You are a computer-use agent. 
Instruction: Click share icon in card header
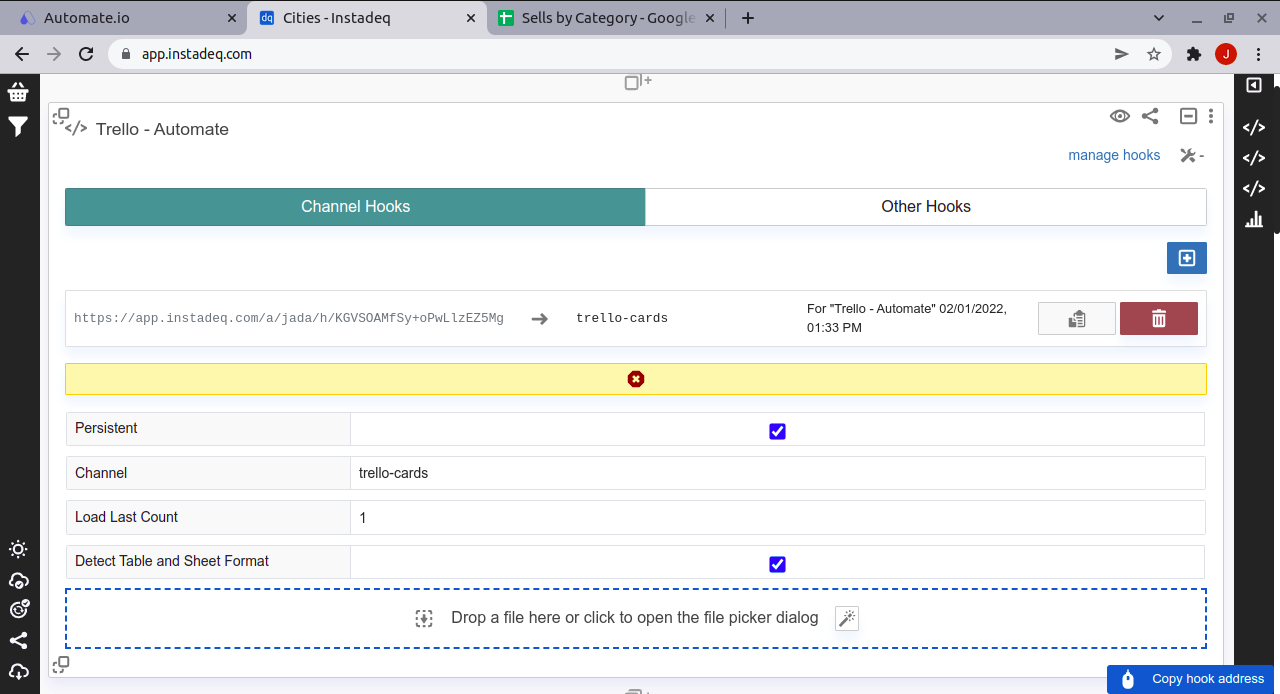1150,116
